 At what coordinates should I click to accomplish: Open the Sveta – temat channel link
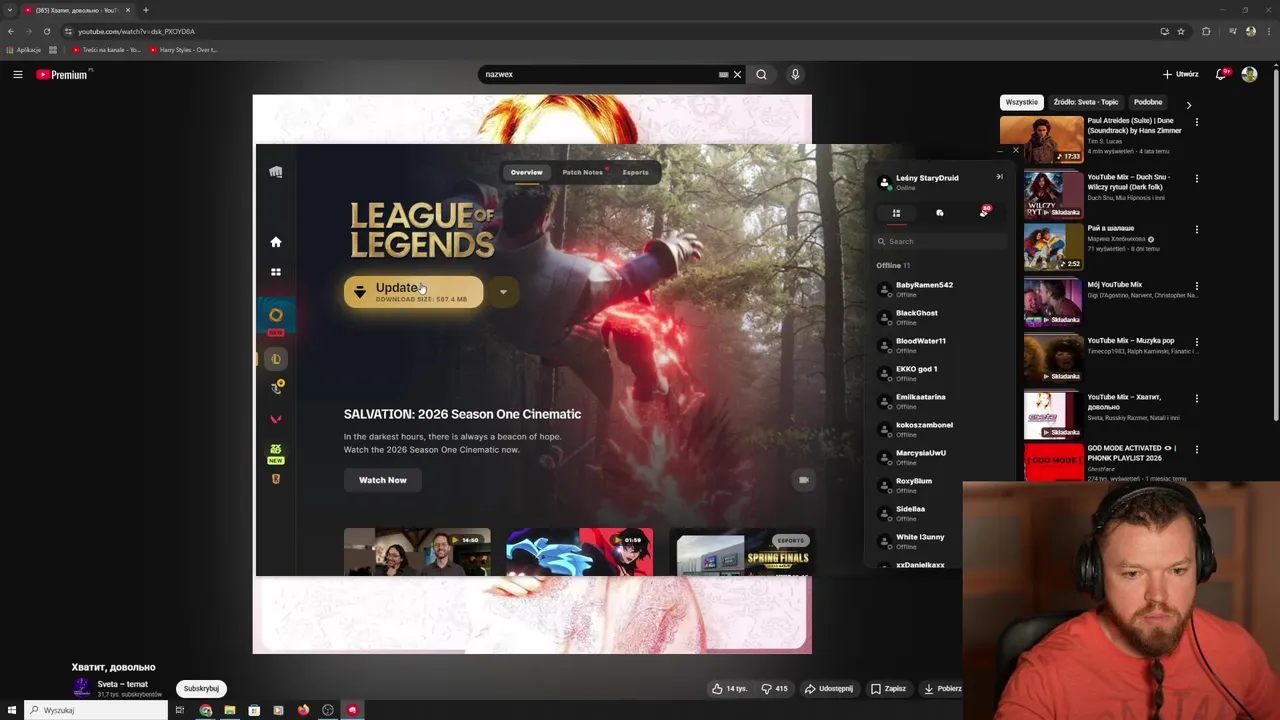(x=122, y=684)
